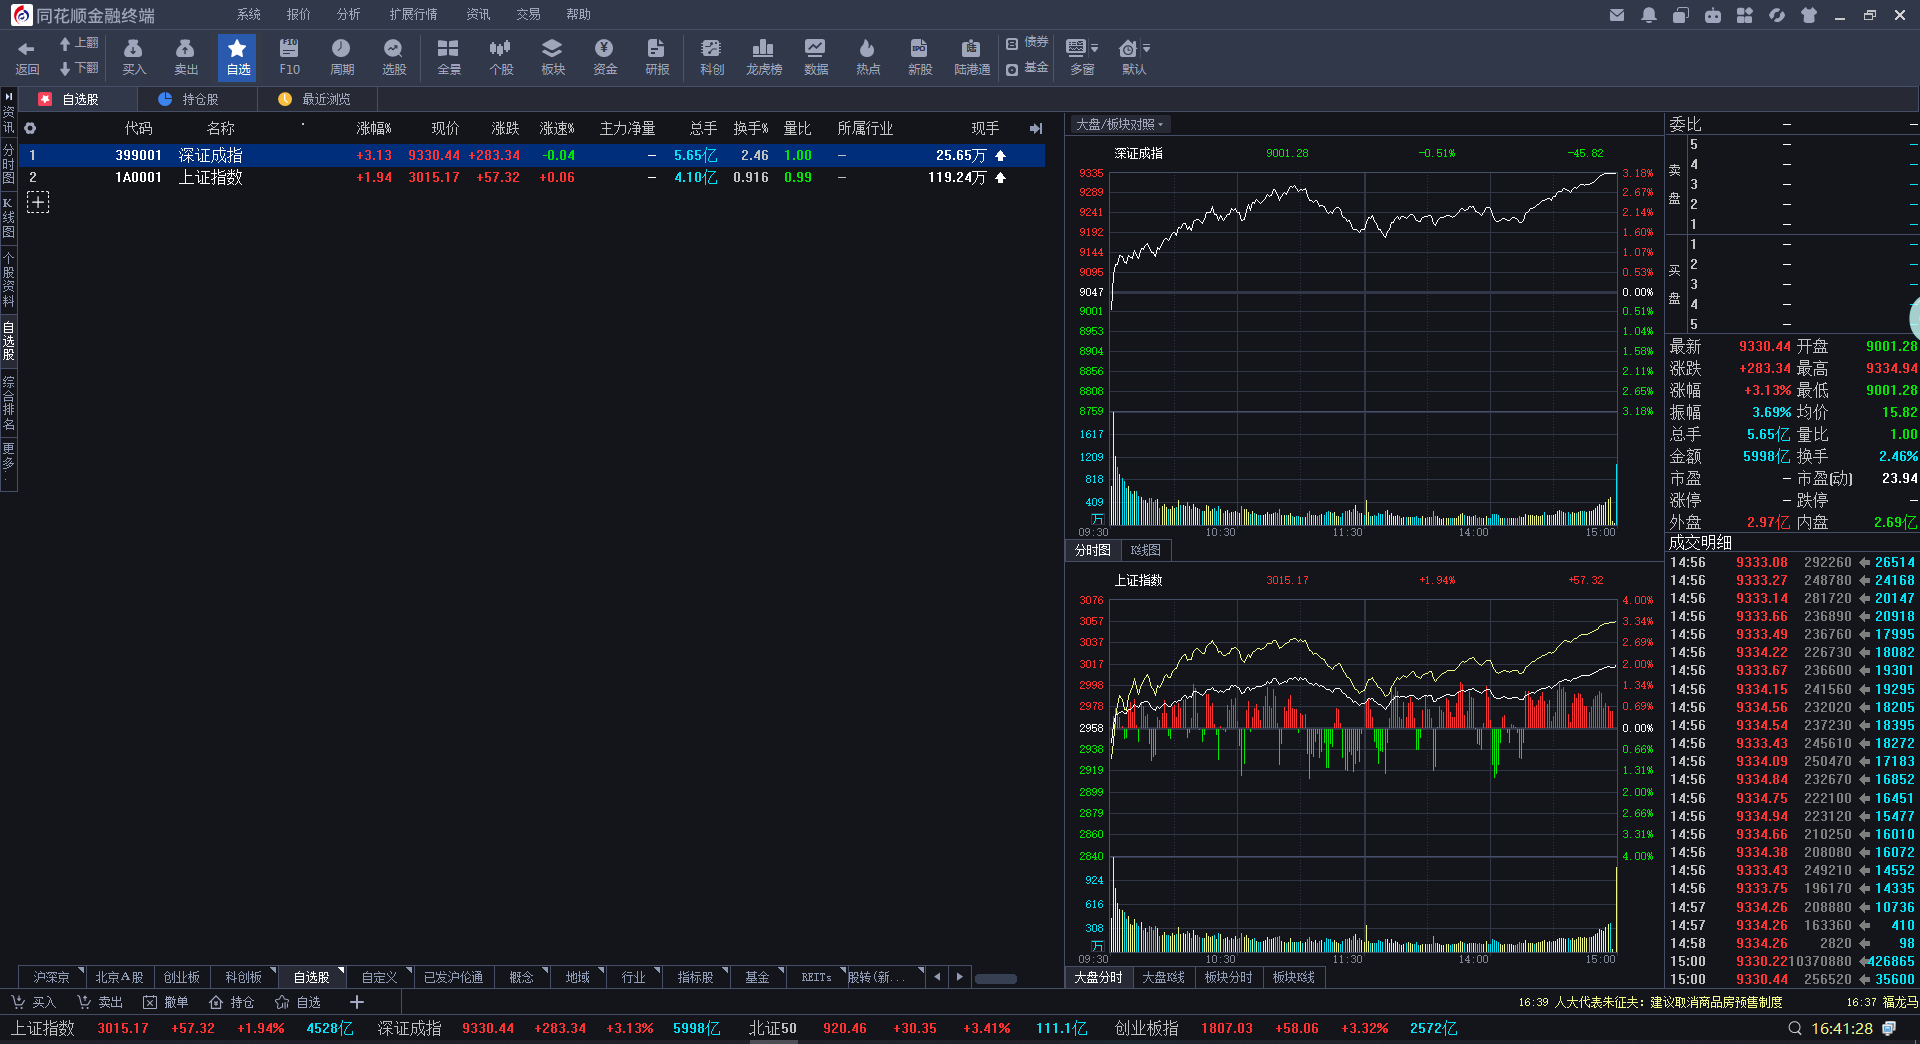Expand the 沪深京 tab corner menu
This screenshot has height=1044, width=1920.
(x=80, y=970)
